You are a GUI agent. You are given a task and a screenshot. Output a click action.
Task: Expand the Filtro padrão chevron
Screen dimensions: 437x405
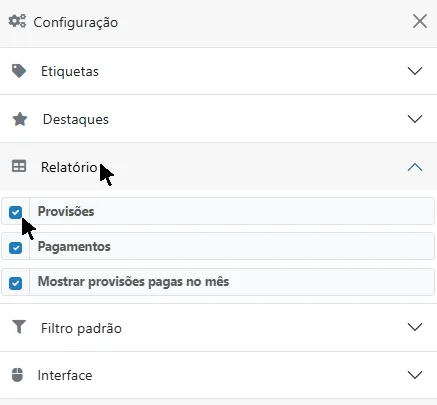(x=415, y=327)
